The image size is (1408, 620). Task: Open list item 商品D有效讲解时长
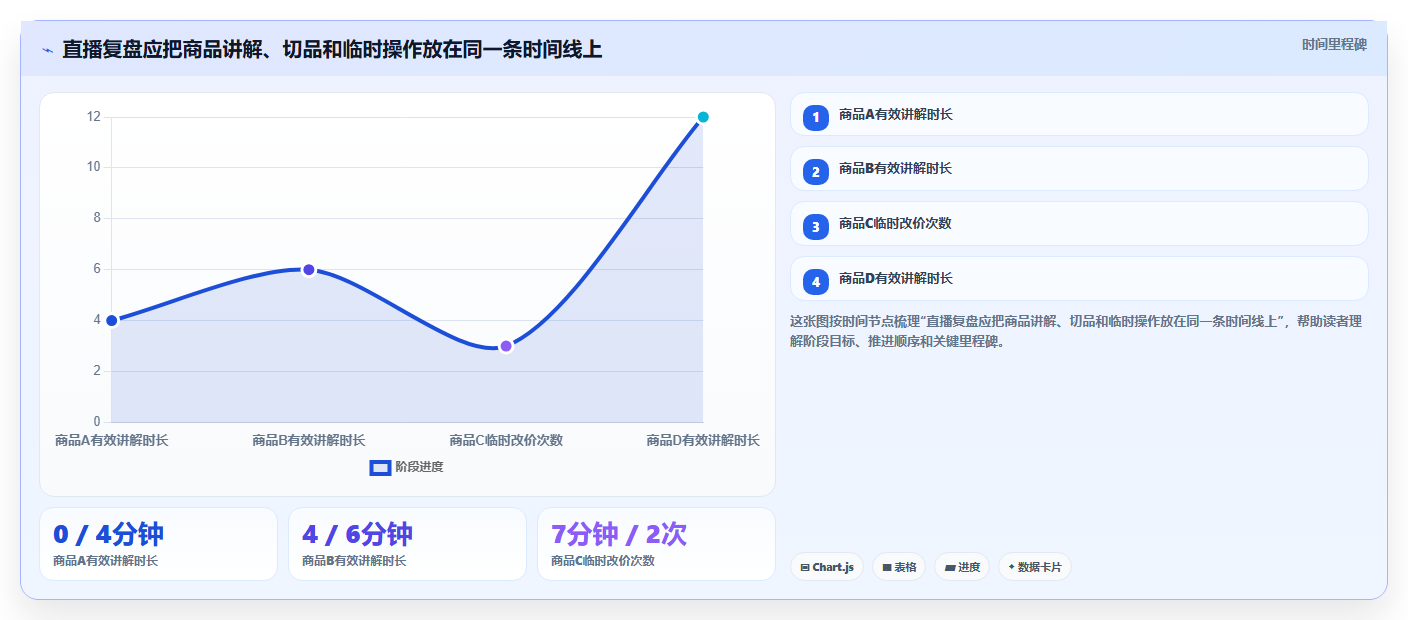click(1079, 279)
